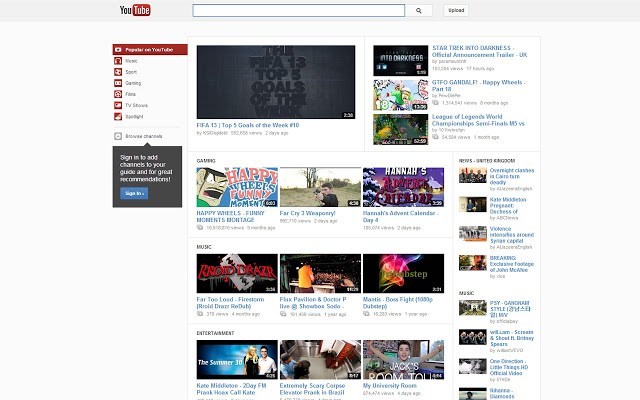
Task: Click the Browse channels link
Action: pyautogui.click(x=144, y=136)
